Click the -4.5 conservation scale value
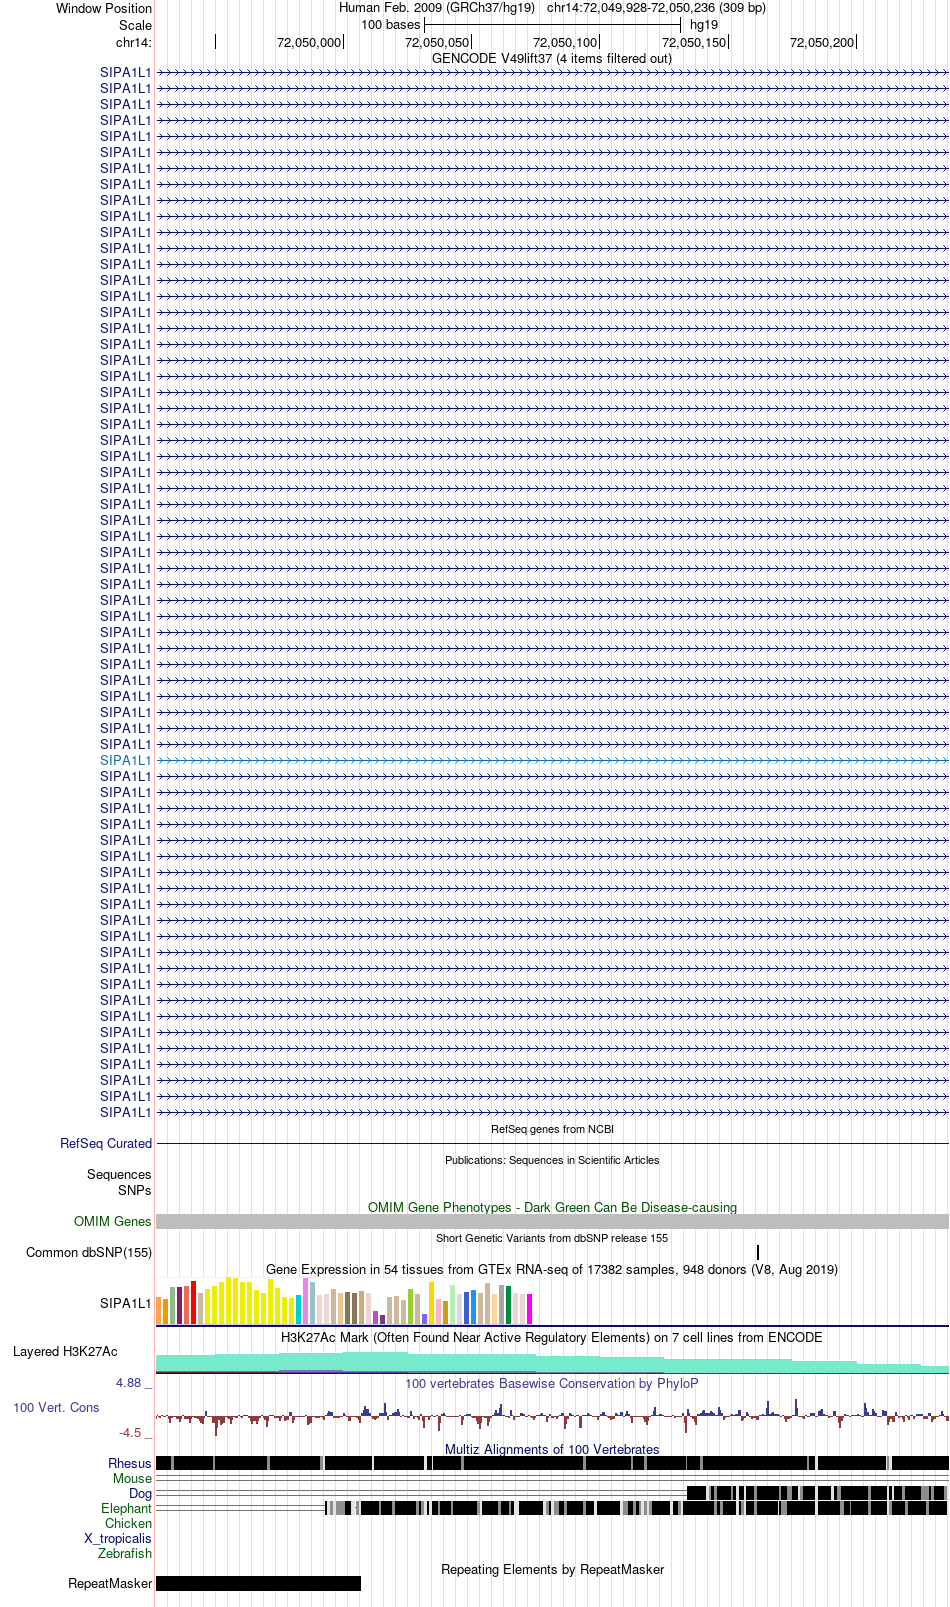 coord(130,1432)
